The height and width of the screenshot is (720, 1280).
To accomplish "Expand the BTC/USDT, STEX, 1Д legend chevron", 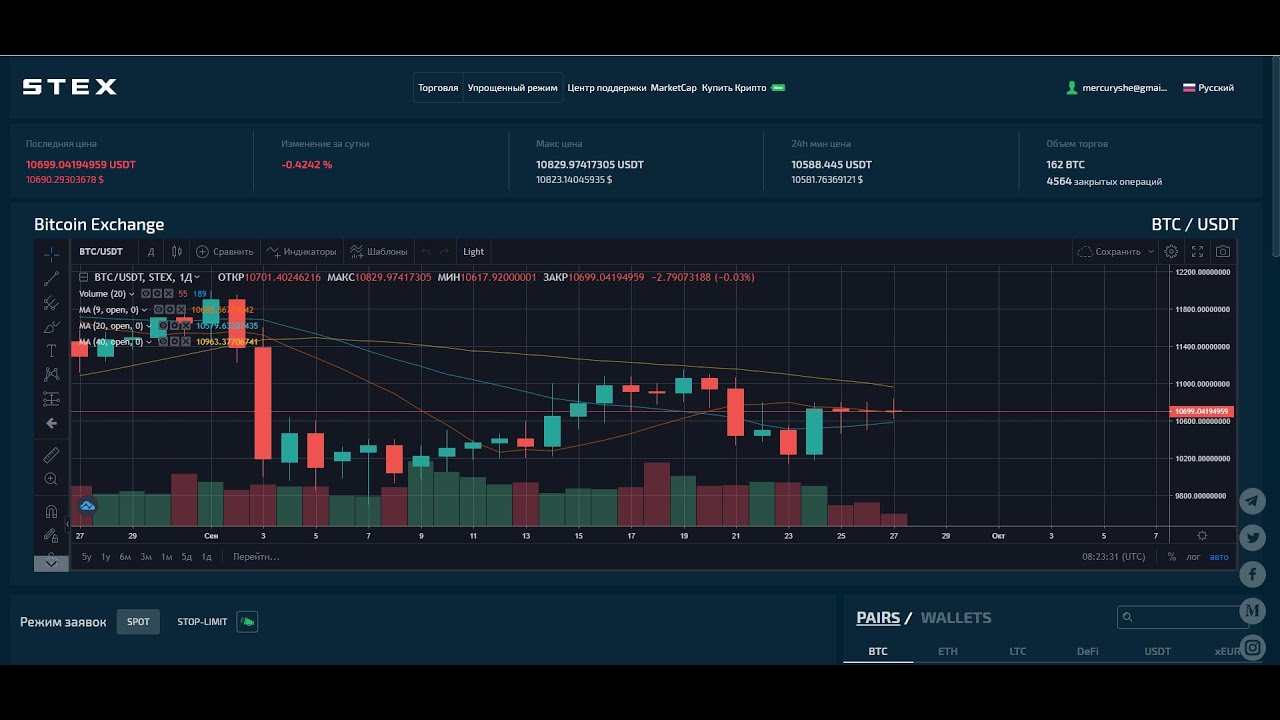I will tap(197, 277).
